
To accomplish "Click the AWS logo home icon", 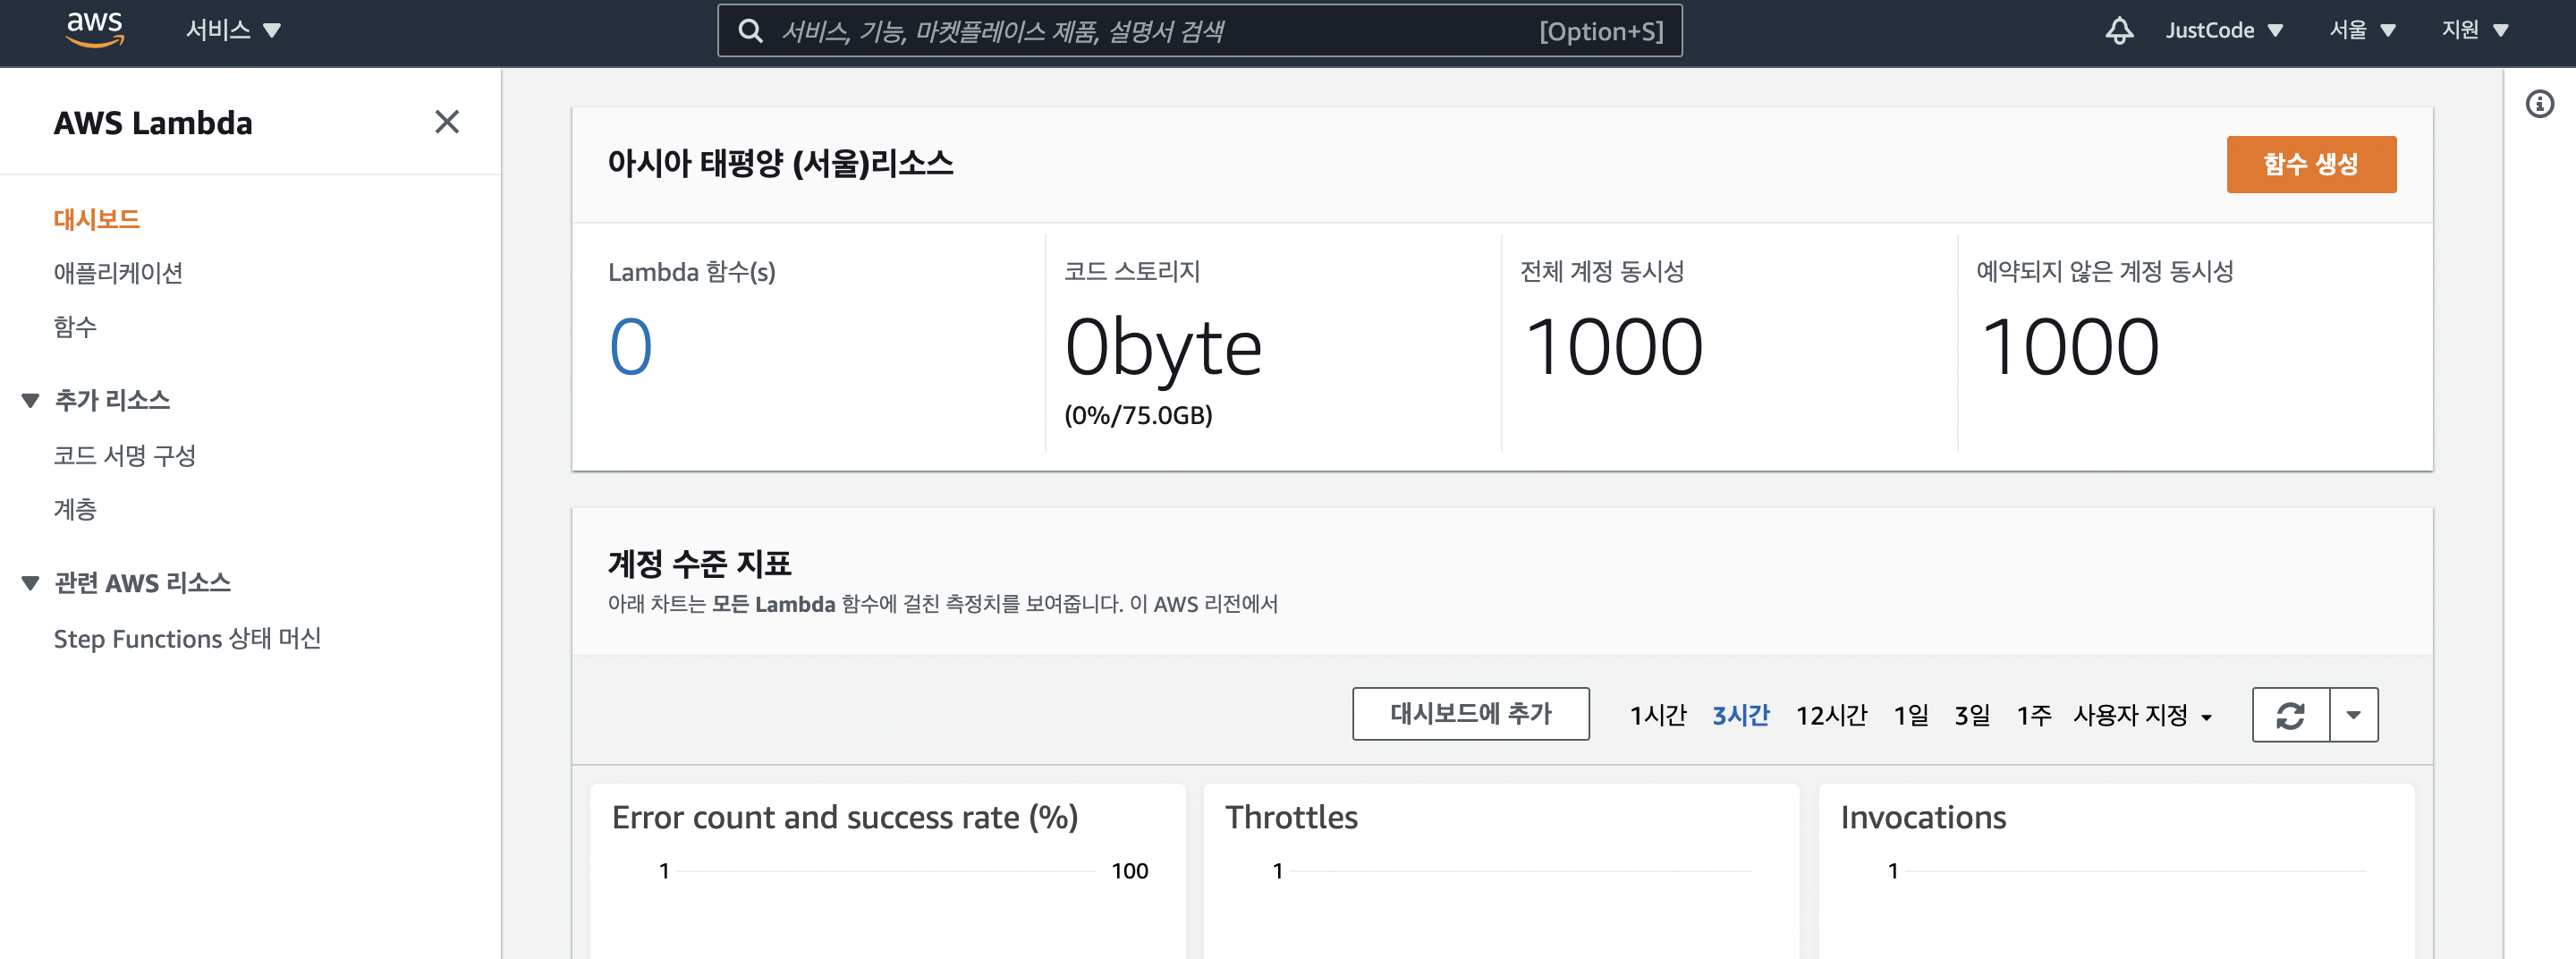I will coord(95,30).
